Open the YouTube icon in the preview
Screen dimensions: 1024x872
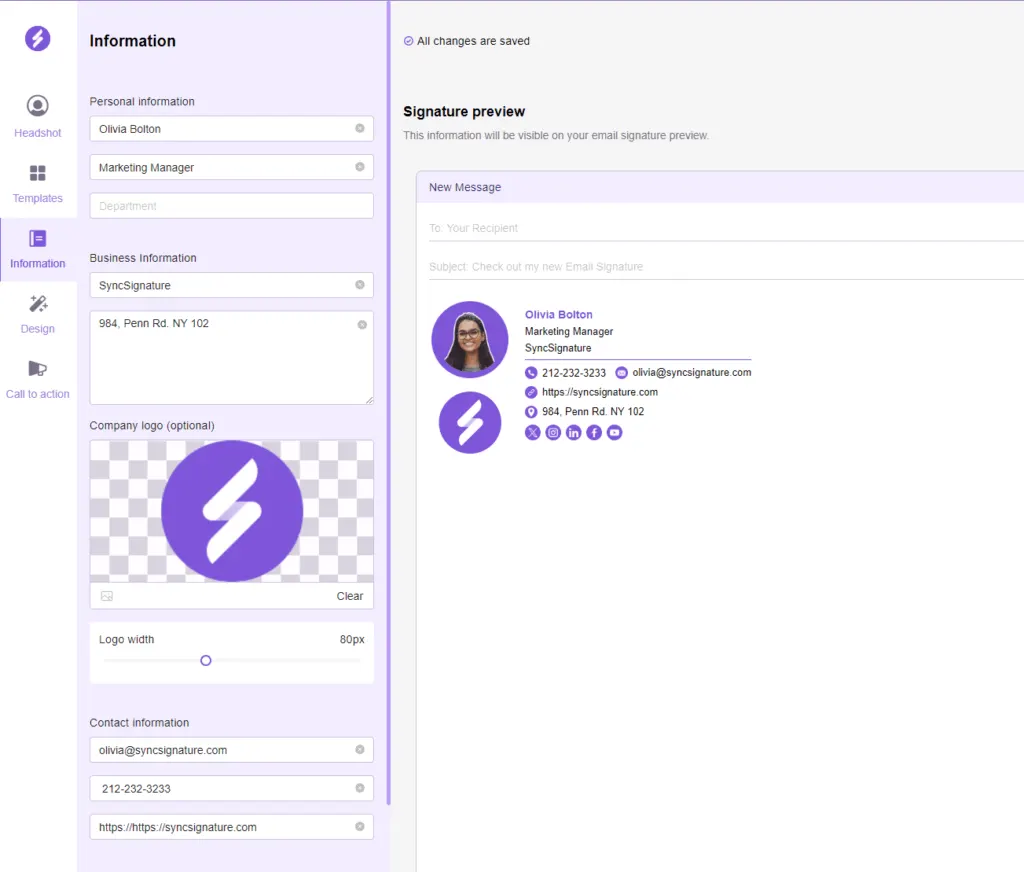[x=613, y=432]
